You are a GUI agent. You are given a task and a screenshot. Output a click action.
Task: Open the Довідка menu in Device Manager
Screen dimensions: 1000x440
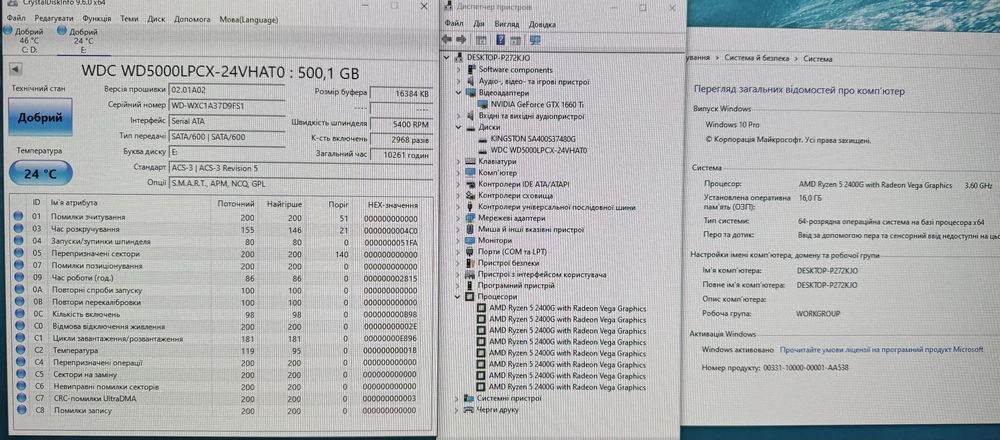click(542, 24)
